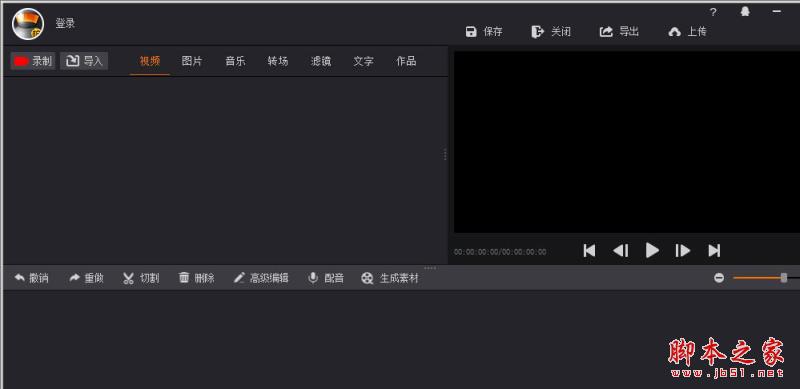Jump to end of video

tap(714, 251)
